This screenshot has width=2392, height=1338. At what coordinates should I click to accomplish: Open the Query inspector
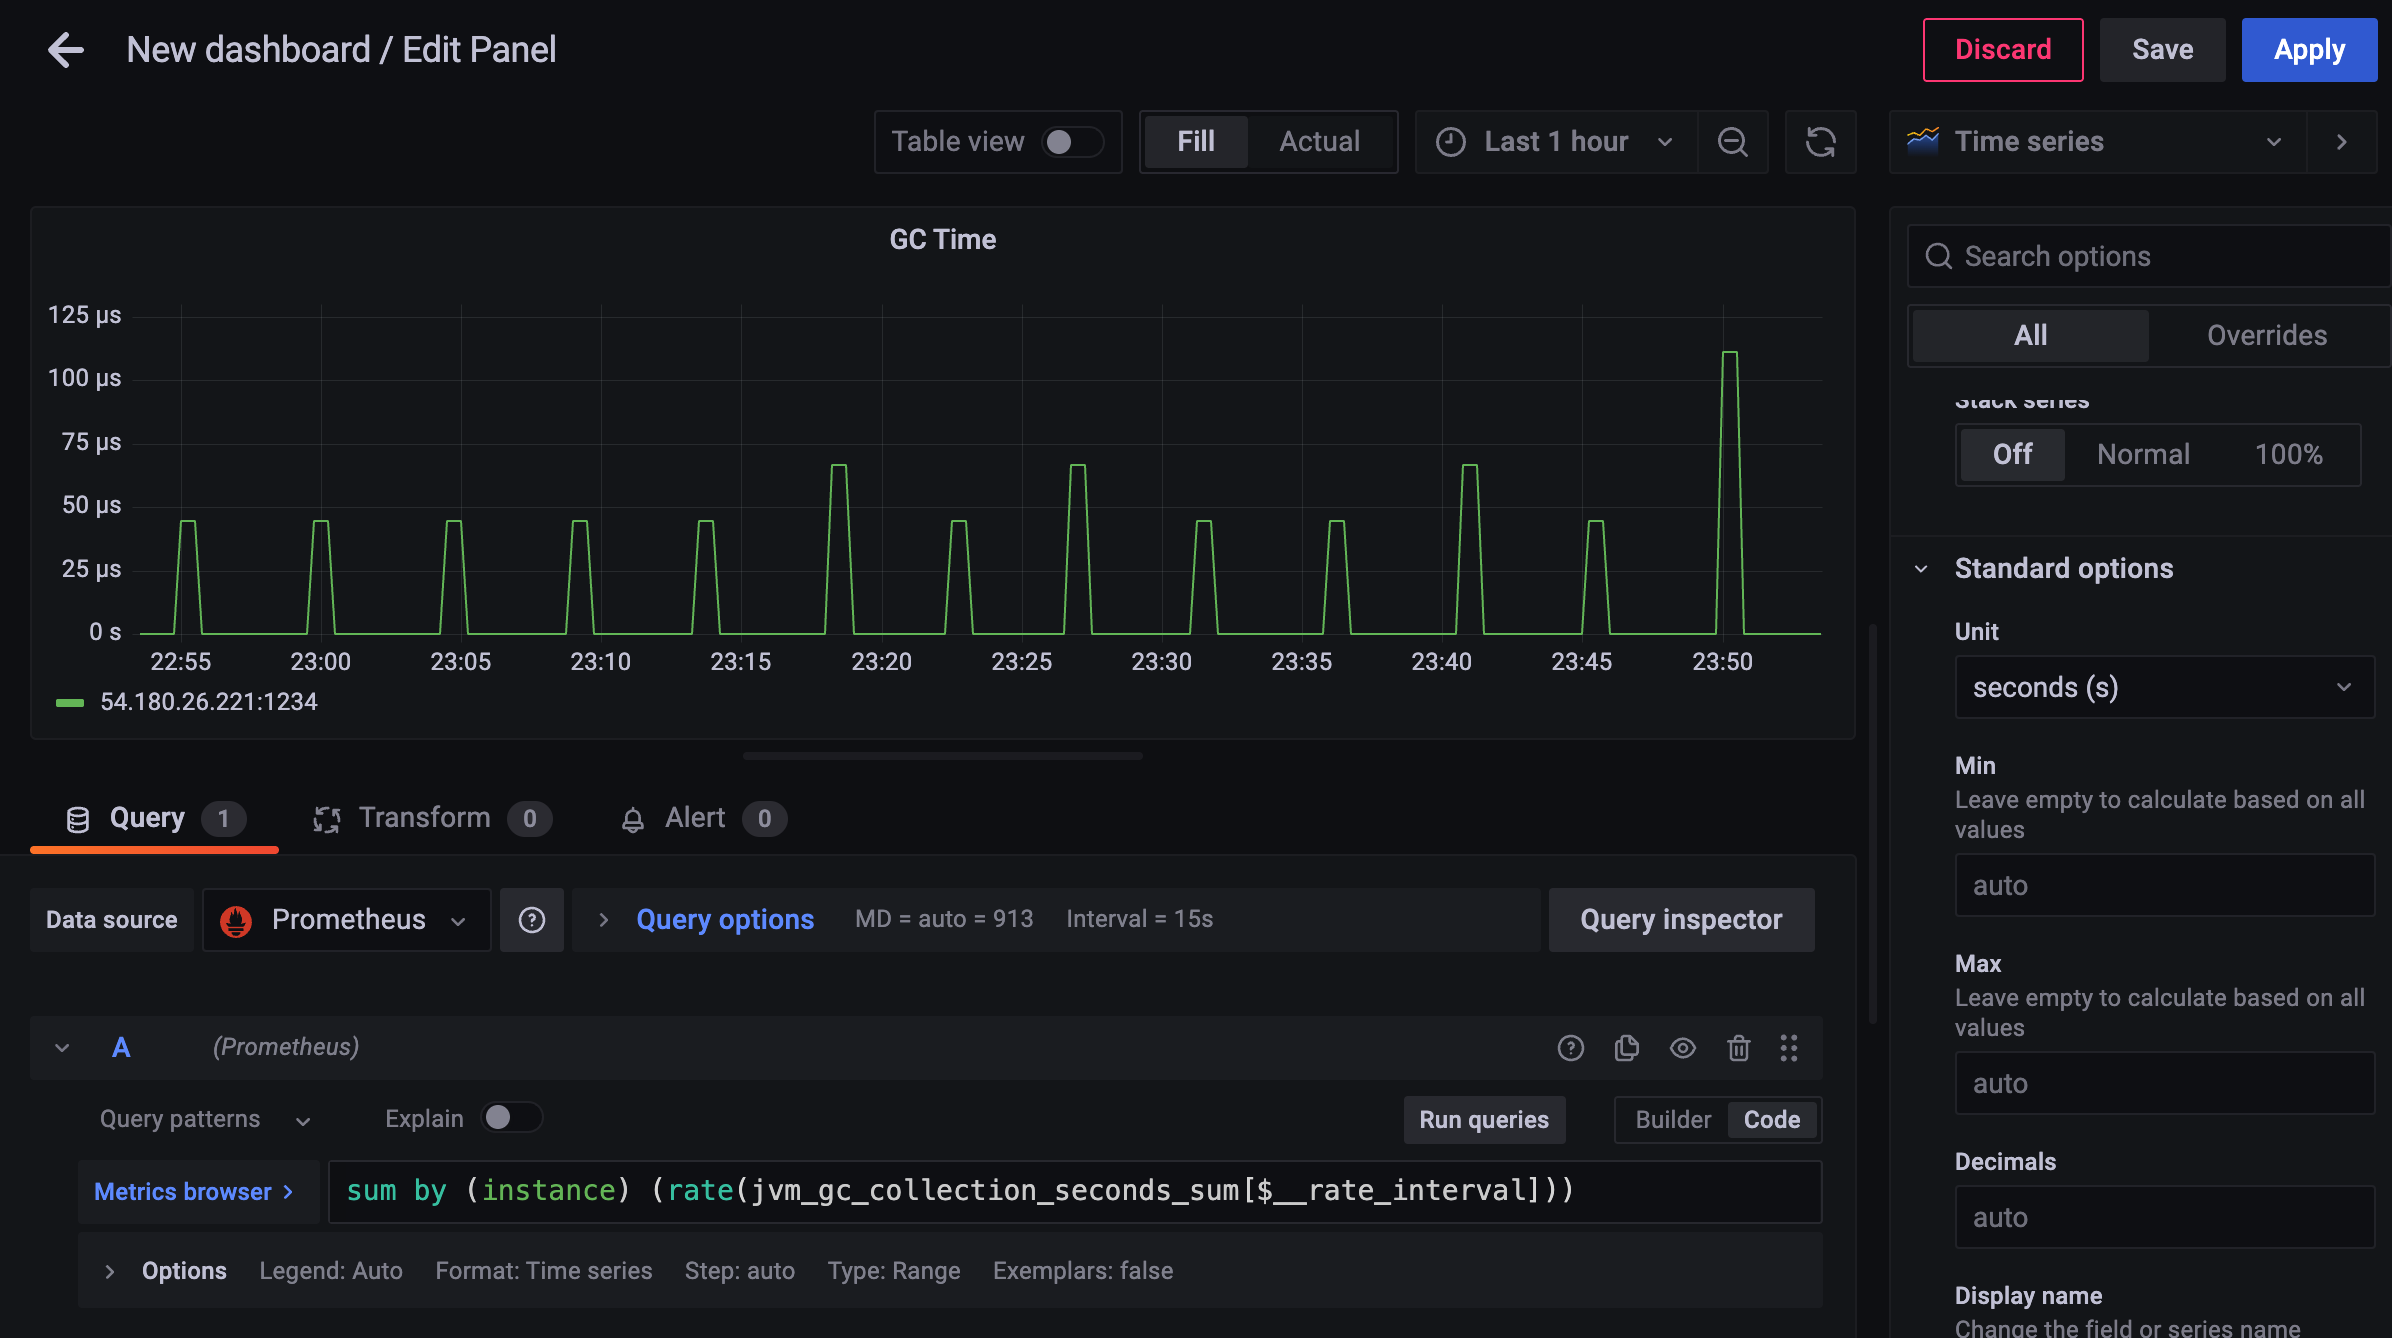[1680, 920]
